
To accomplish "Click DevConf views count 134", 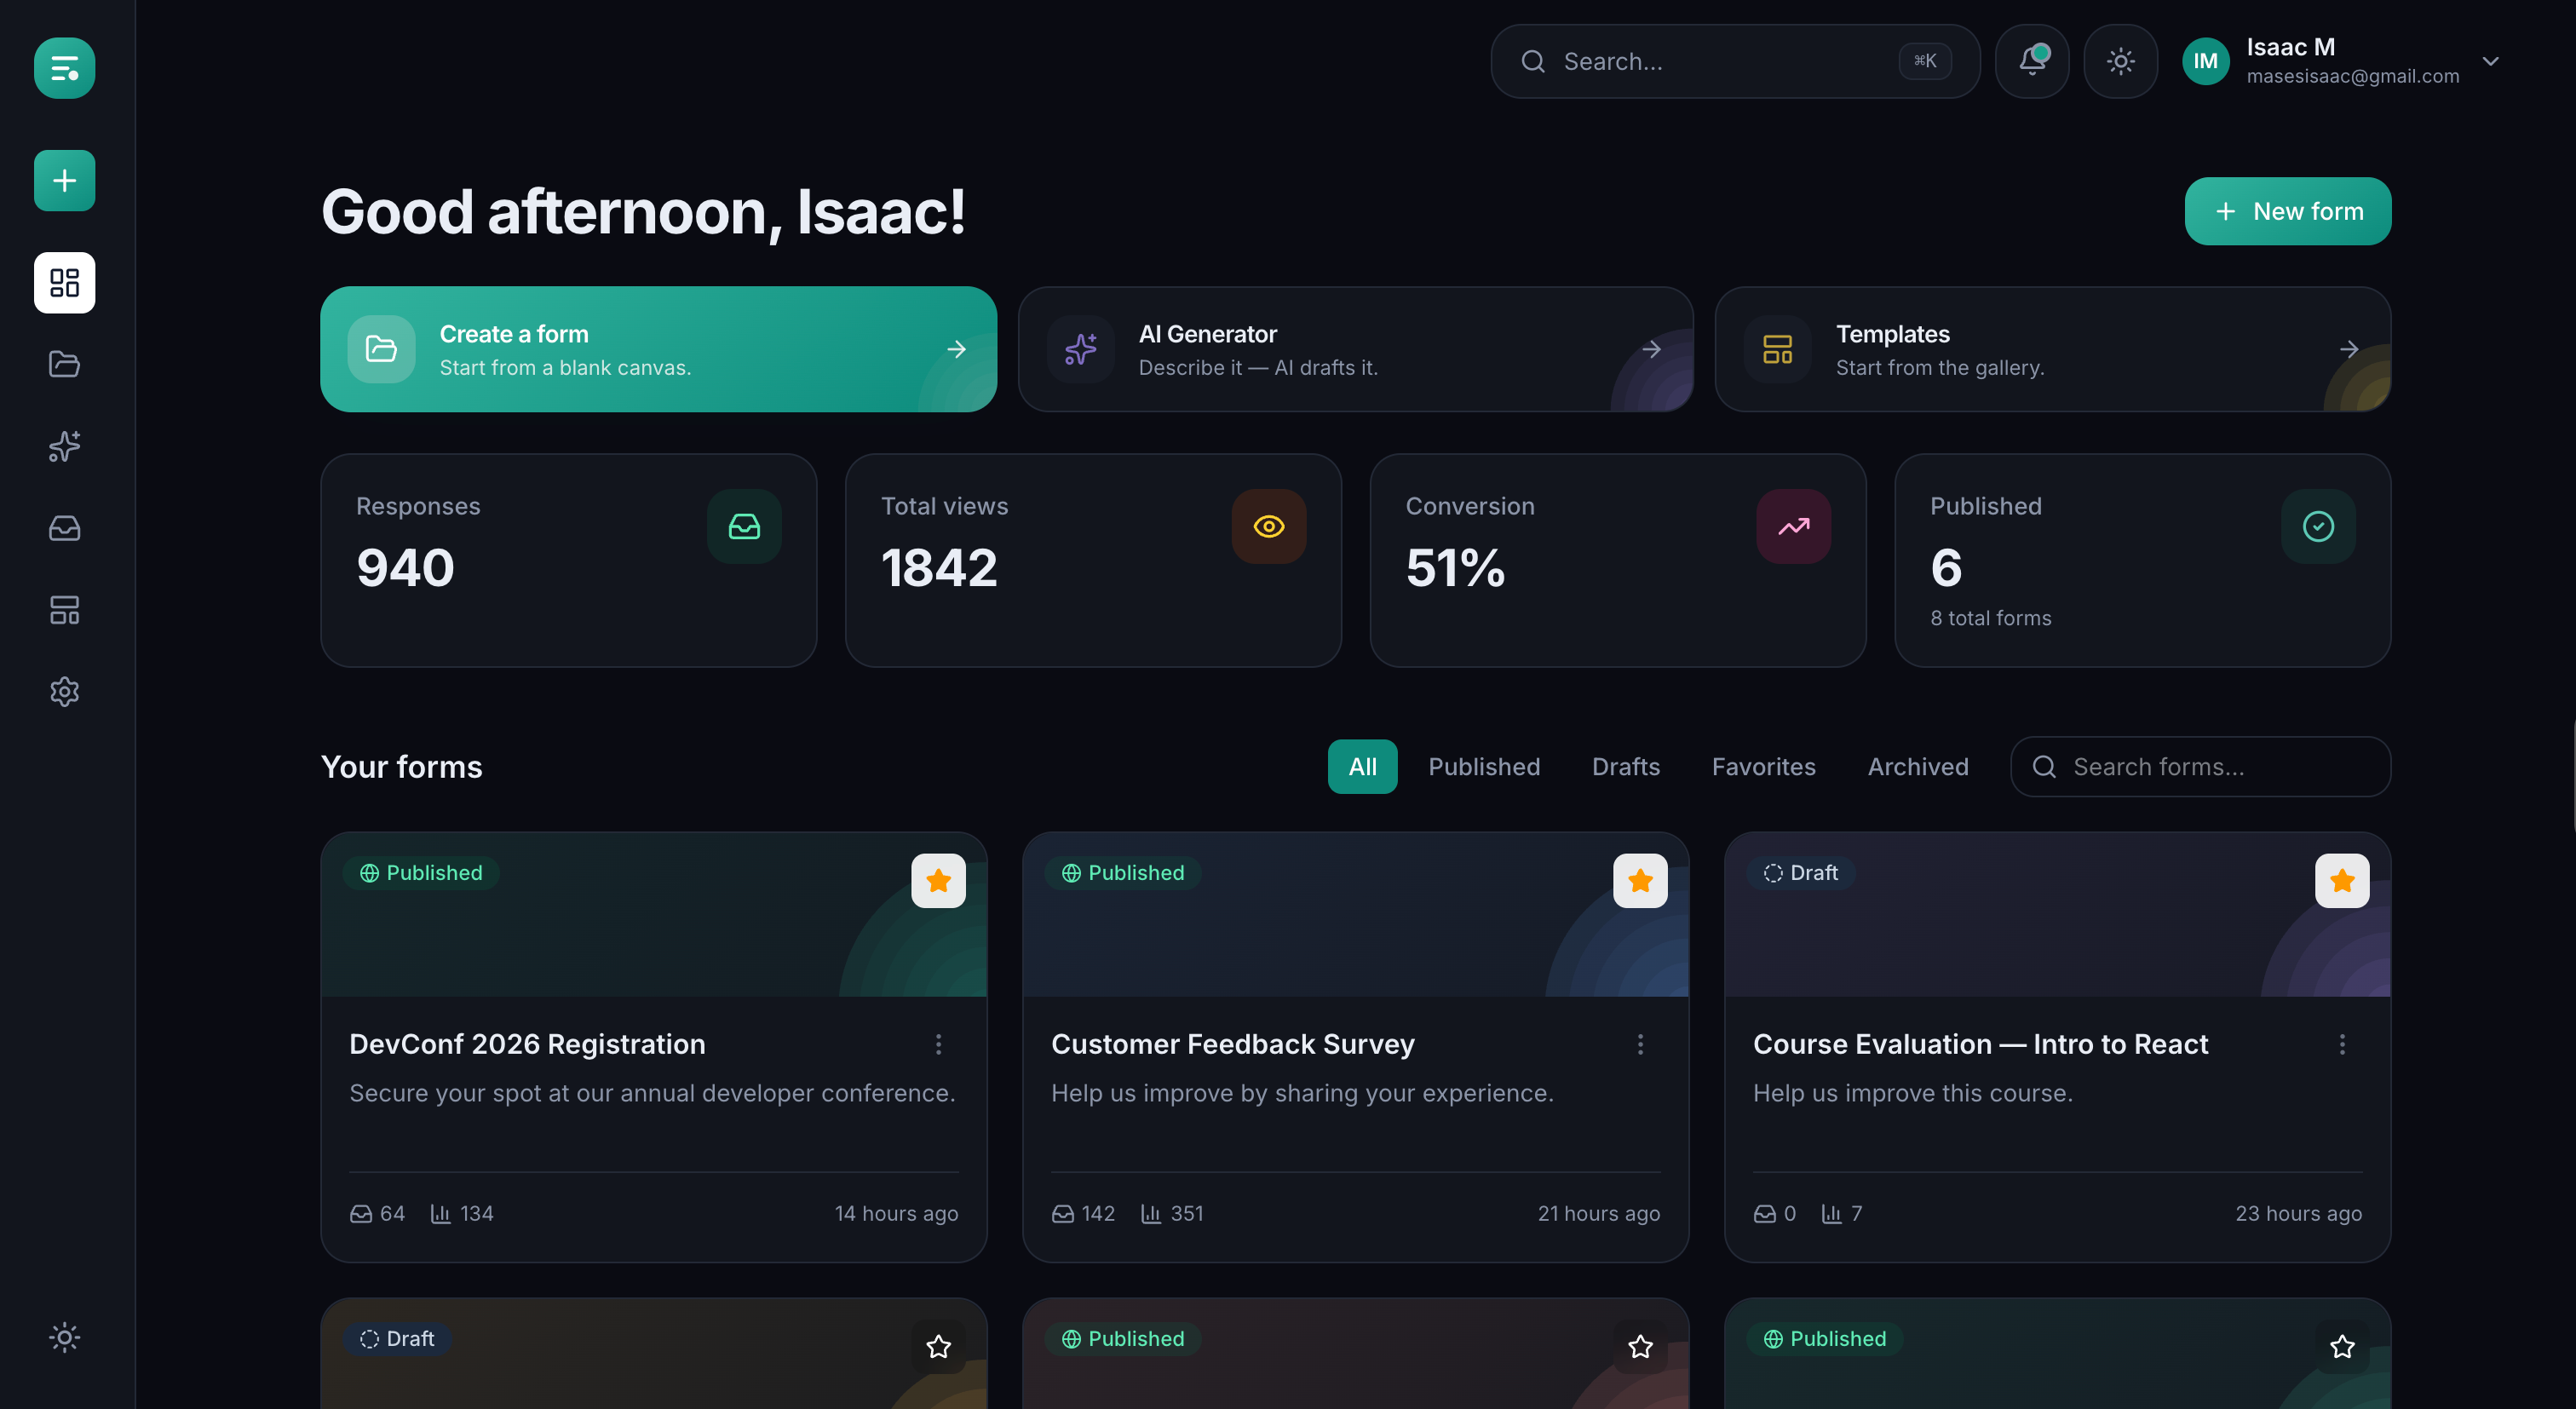I will click(462, 1213).
